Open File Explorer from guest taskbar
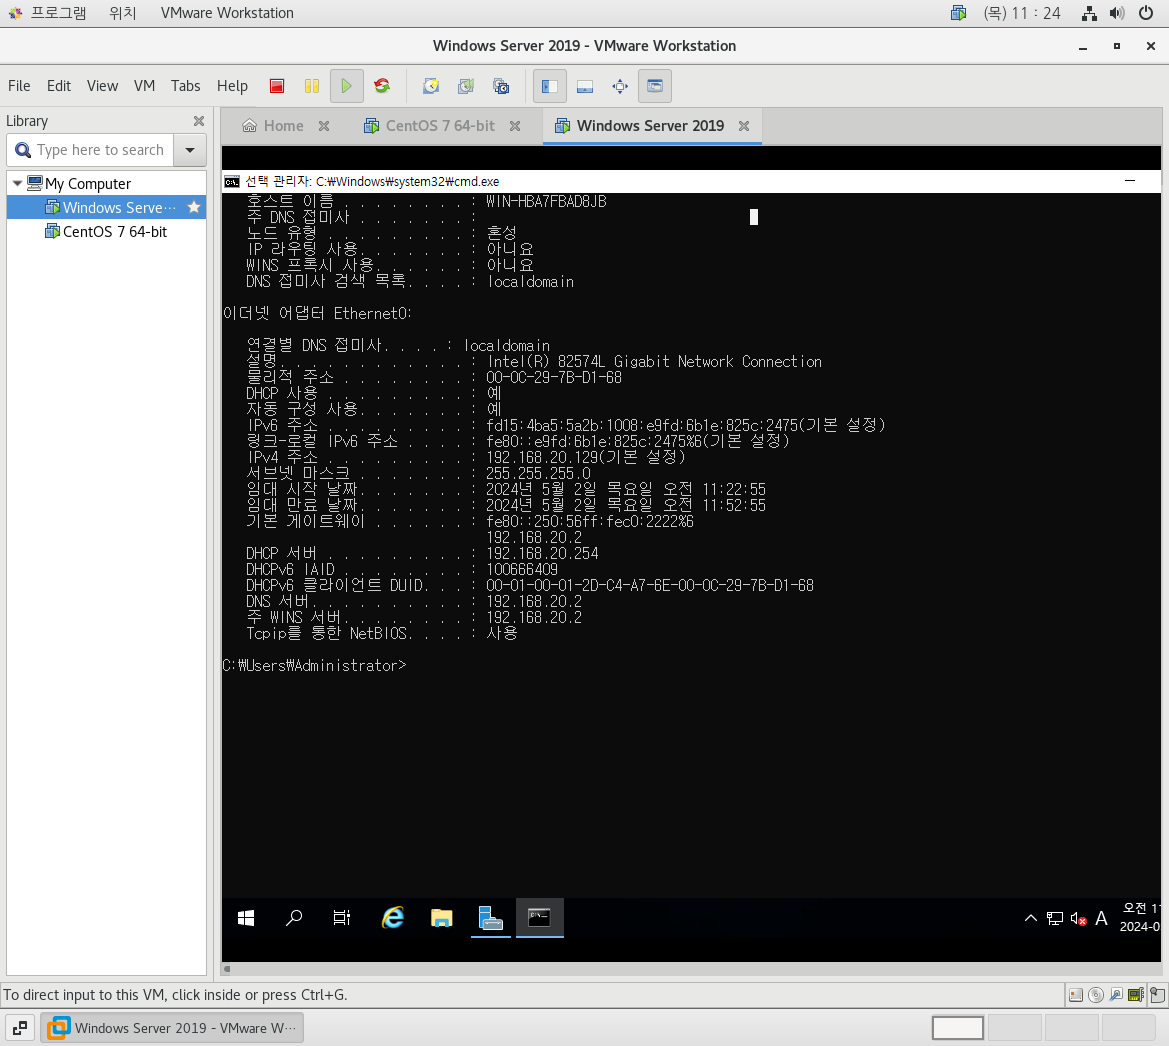Image resolution: width=1169 pixels, height=1046 pixels. pyautogui.click(x=441, y=918)
